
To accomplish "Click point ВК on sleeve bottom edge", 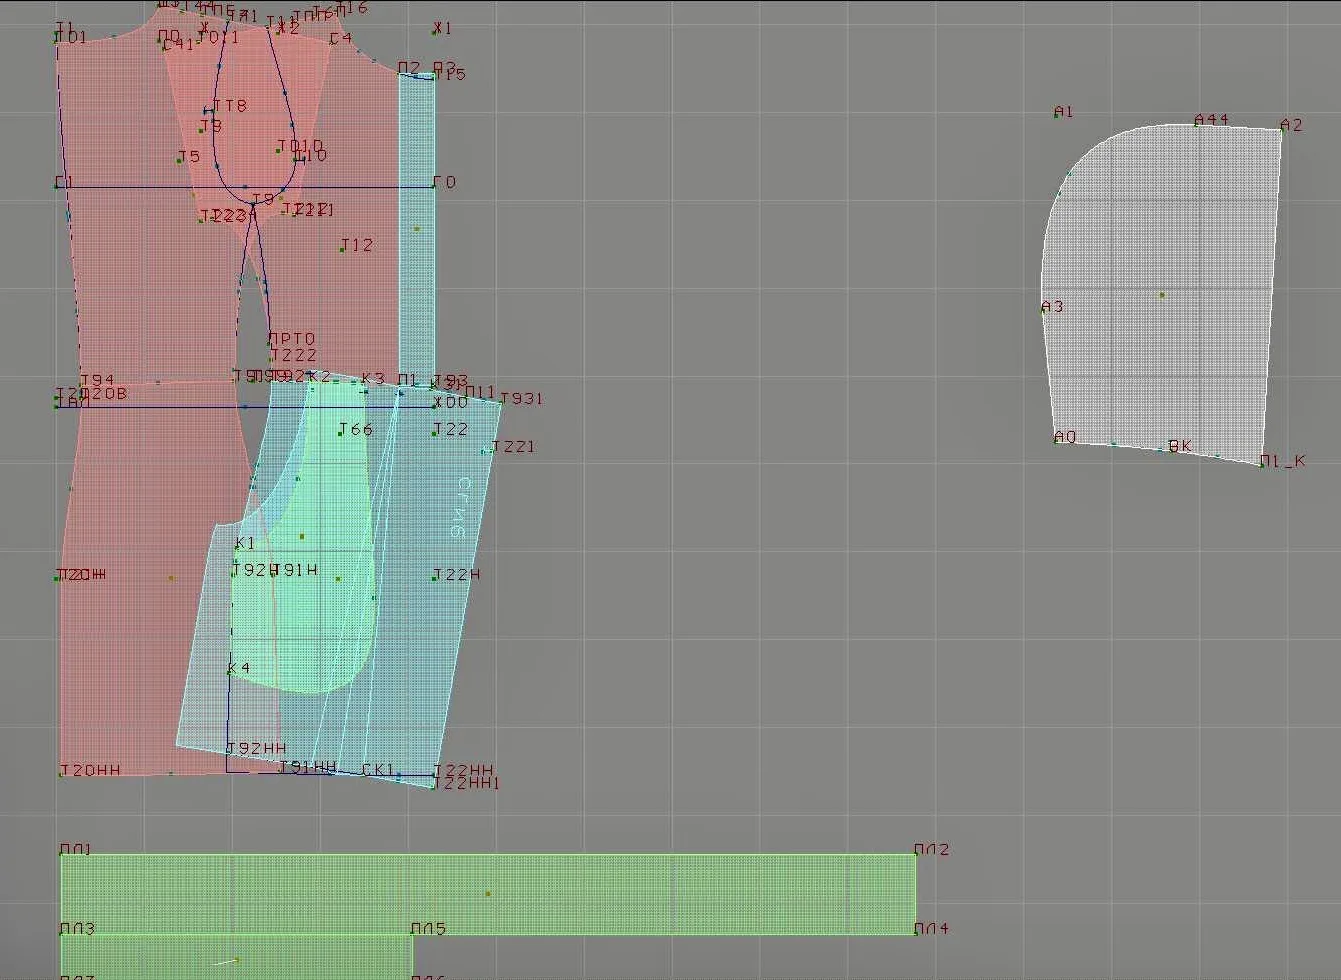I will [1180, 446].
